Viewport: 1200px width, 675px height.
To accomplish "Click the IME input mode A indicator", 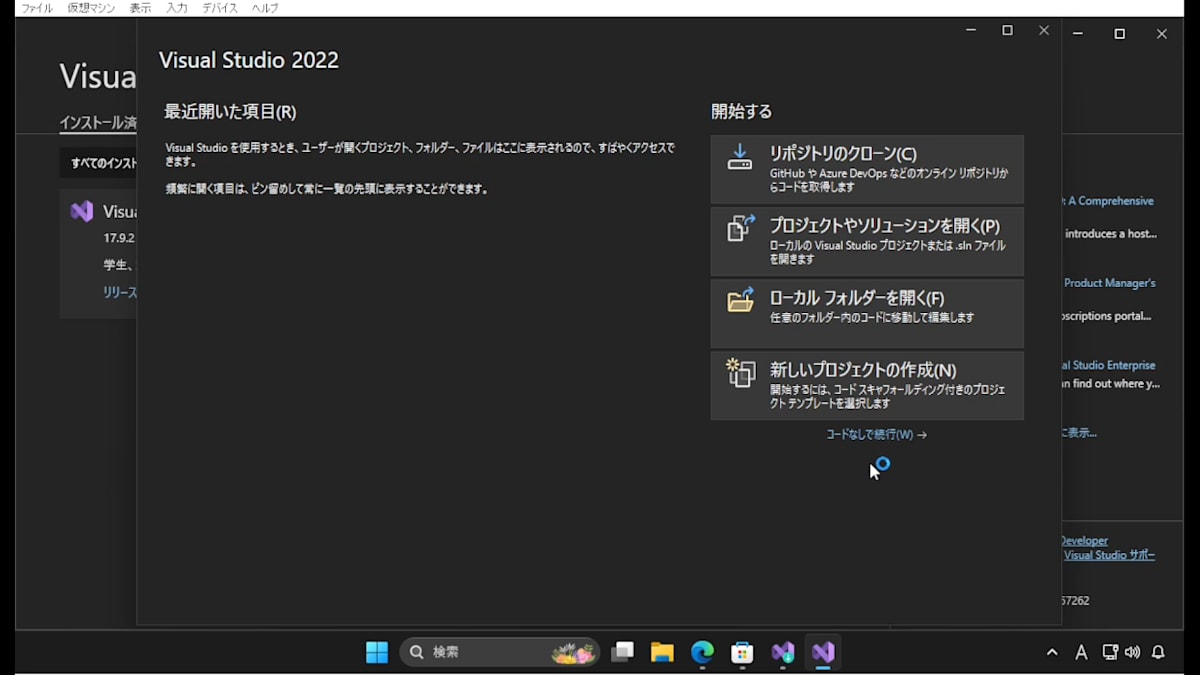I will coord(1081,652).
